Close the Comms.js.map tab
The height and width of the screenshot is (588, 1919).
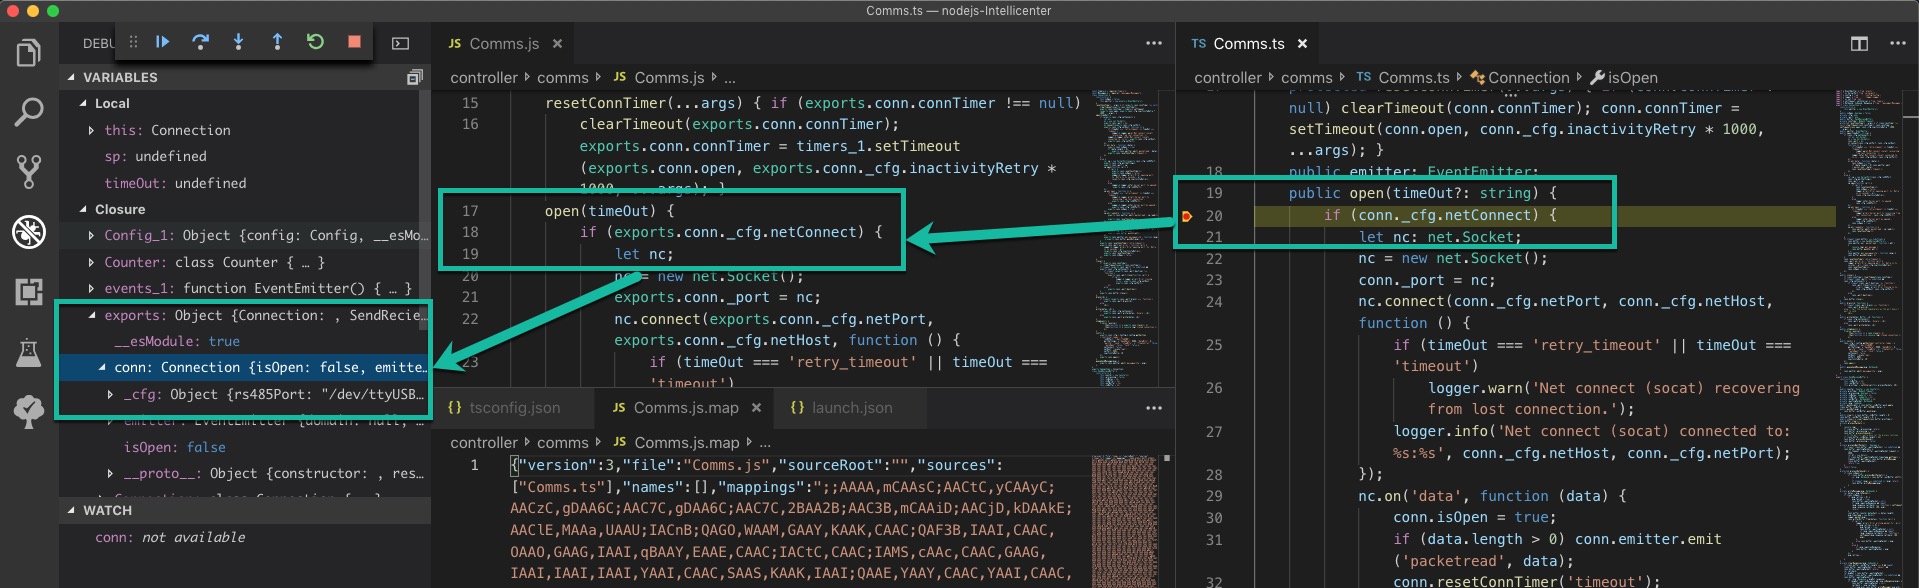pos(756,408)
